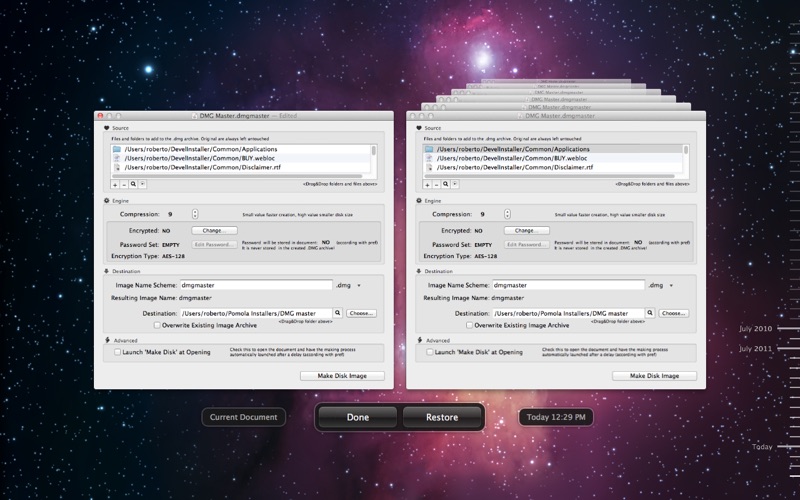
Task: Open the small action menu beside the 12:29 PM version's source magnifier
Action: pyautogui.click(x=455, y=185)
